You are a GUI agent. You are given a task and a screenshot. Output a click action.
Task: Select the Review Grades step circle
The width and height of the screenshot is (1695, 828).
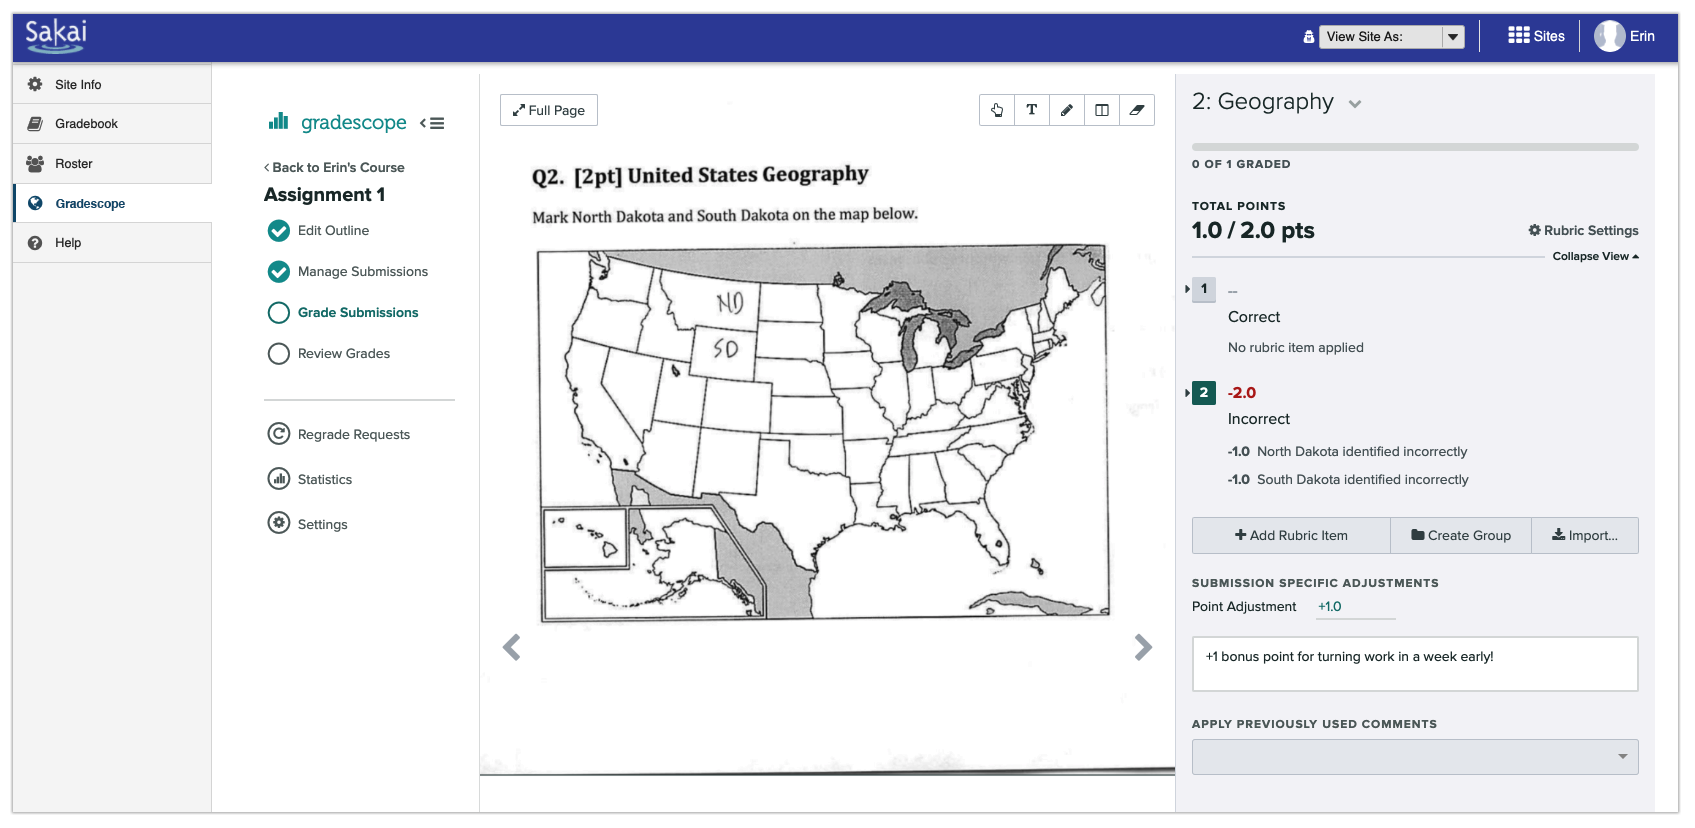(x=279, y=354)
